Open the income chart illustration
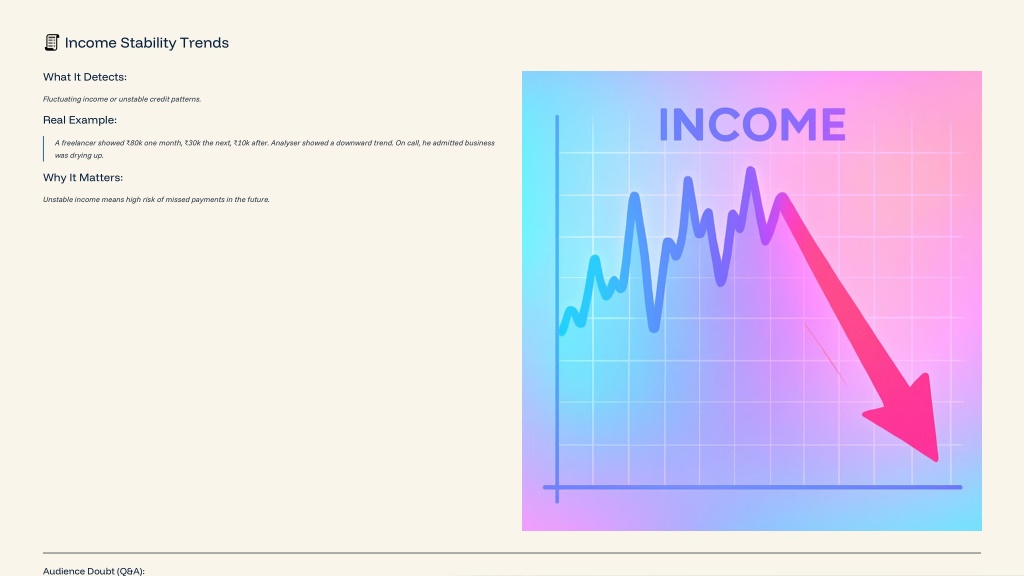 [752, 301]
